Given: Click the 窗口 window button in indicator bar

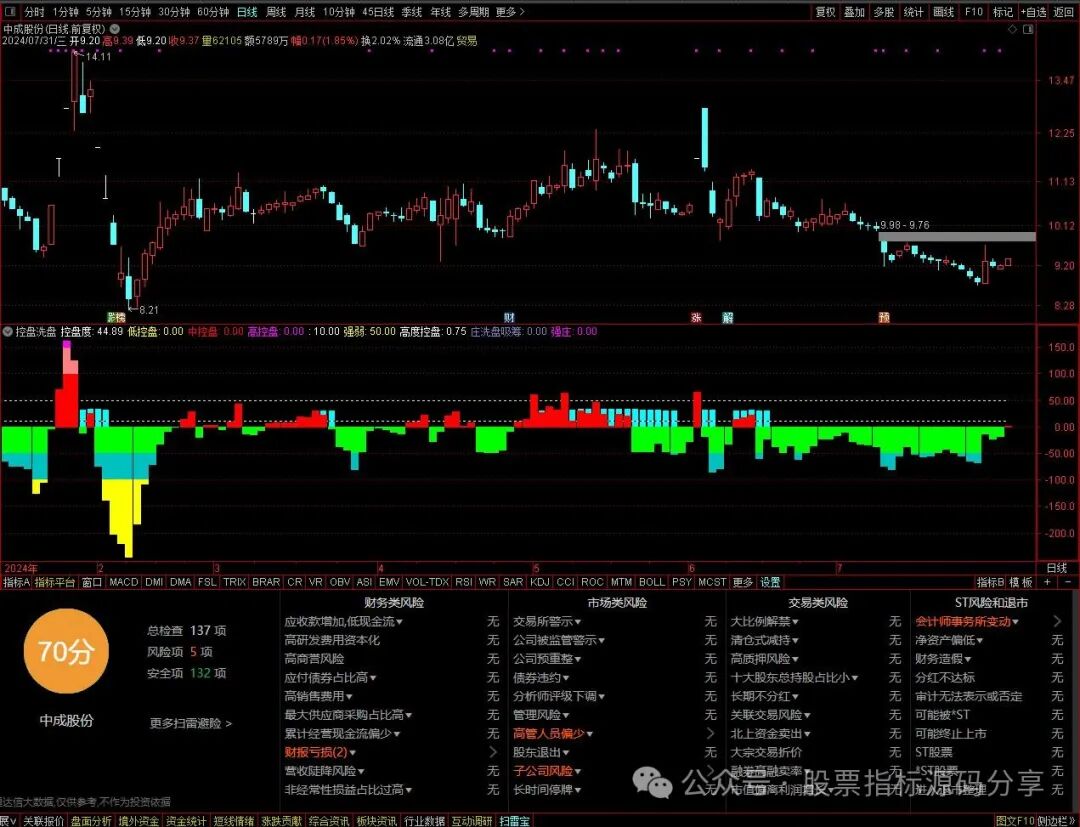Looking at the screenshot, I should point(92,582).
